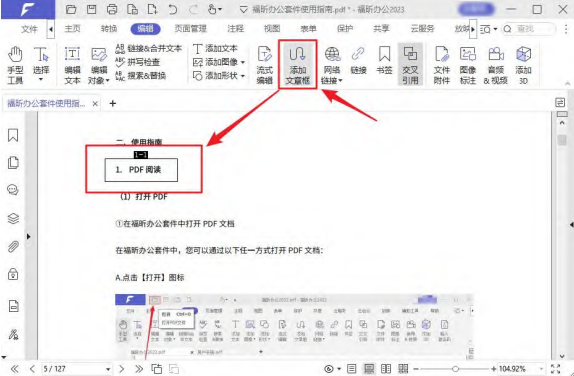Expand the 网络链接 dropdown
The height and width of the screenshot is (376, 574).
340,81
